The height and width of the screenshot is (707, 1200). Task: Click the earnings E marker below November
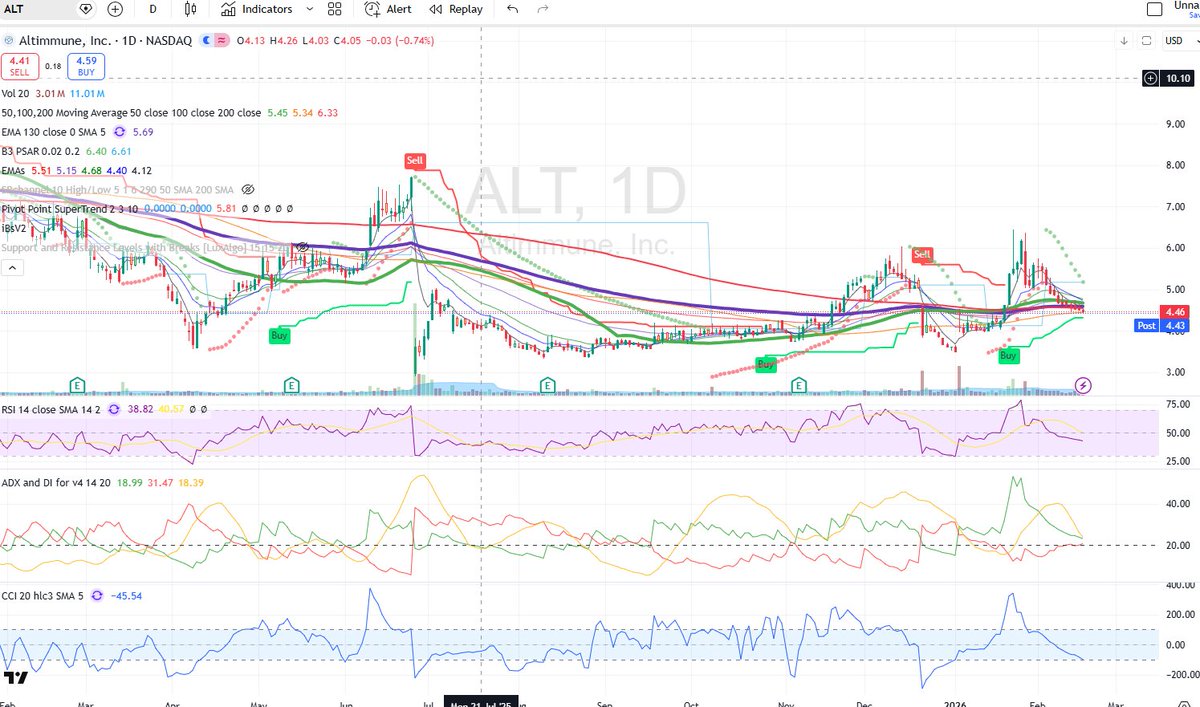(x=799, y=384)
